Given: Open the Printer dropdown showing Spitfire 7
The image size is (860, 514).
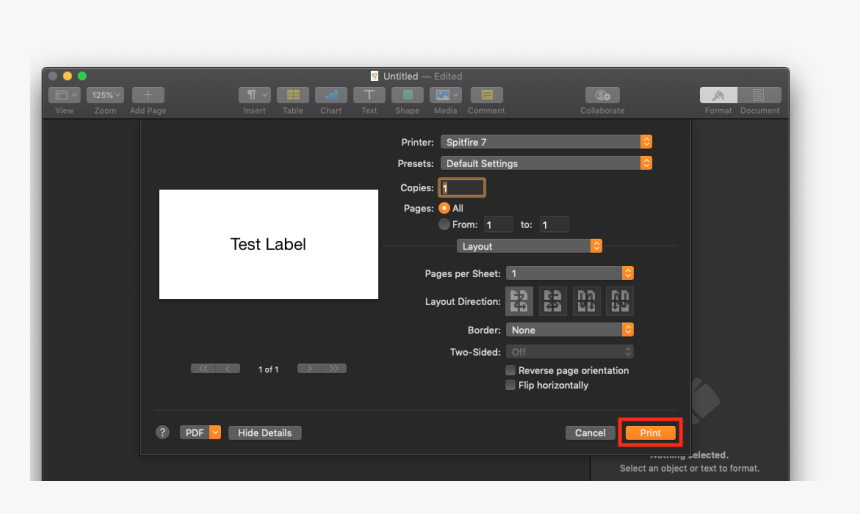Looking at the screenshot, I should point(546,142).
